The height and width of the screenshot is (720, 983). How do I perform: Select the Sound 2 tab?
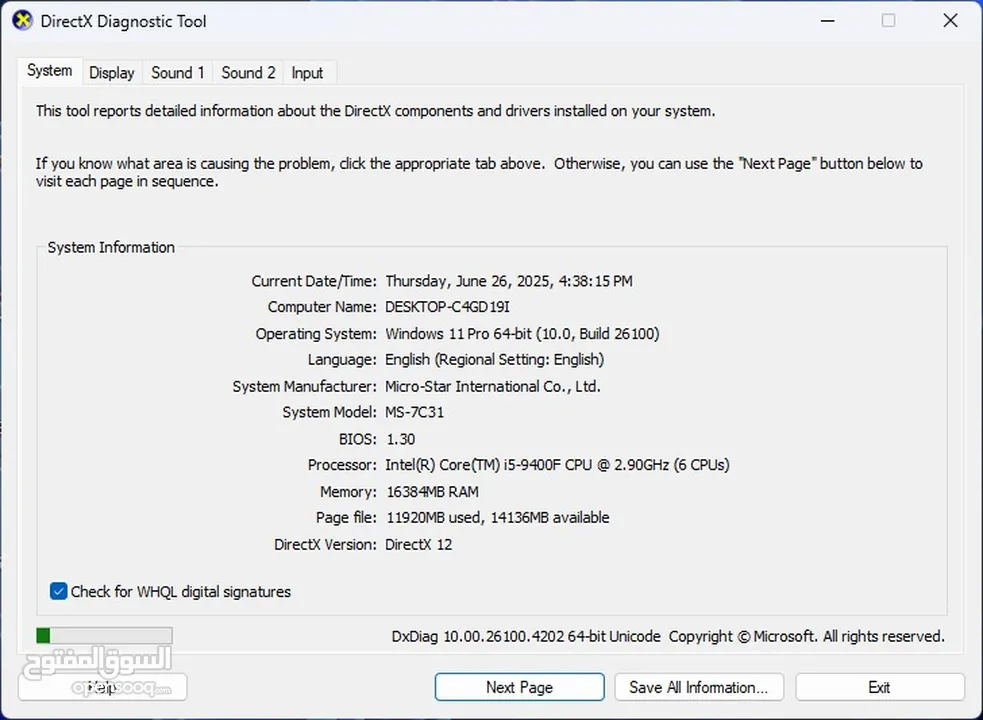click(x=248, y=73)
